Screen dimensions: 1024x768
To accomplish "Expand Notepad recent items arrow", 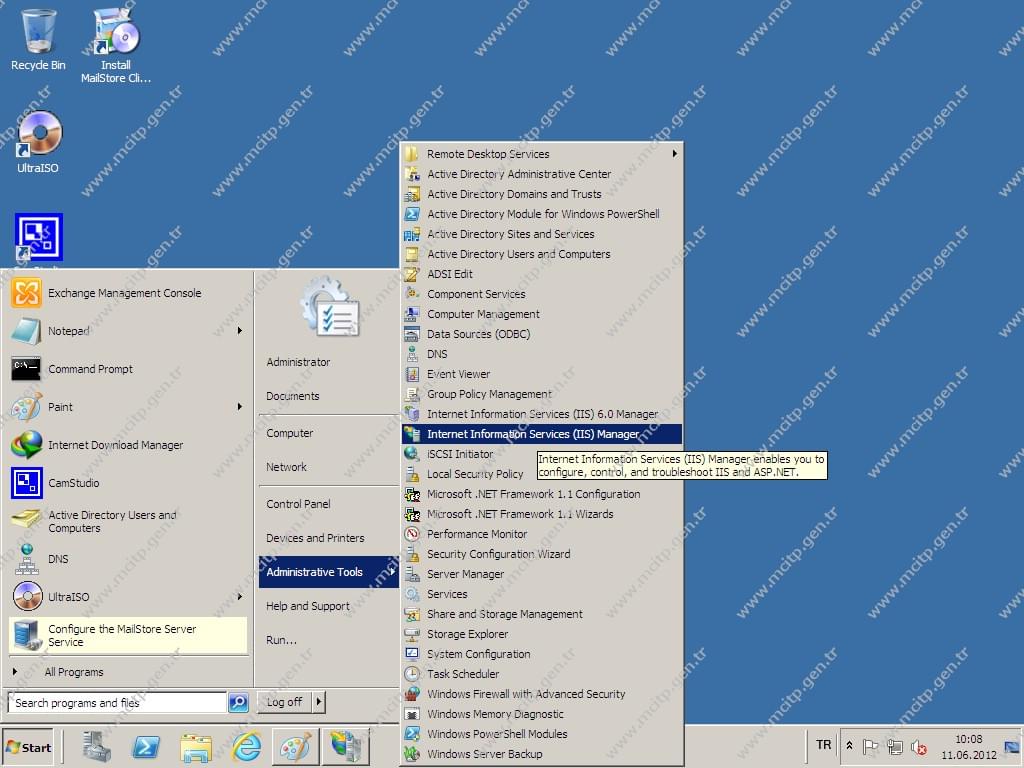I will point(240,331).
